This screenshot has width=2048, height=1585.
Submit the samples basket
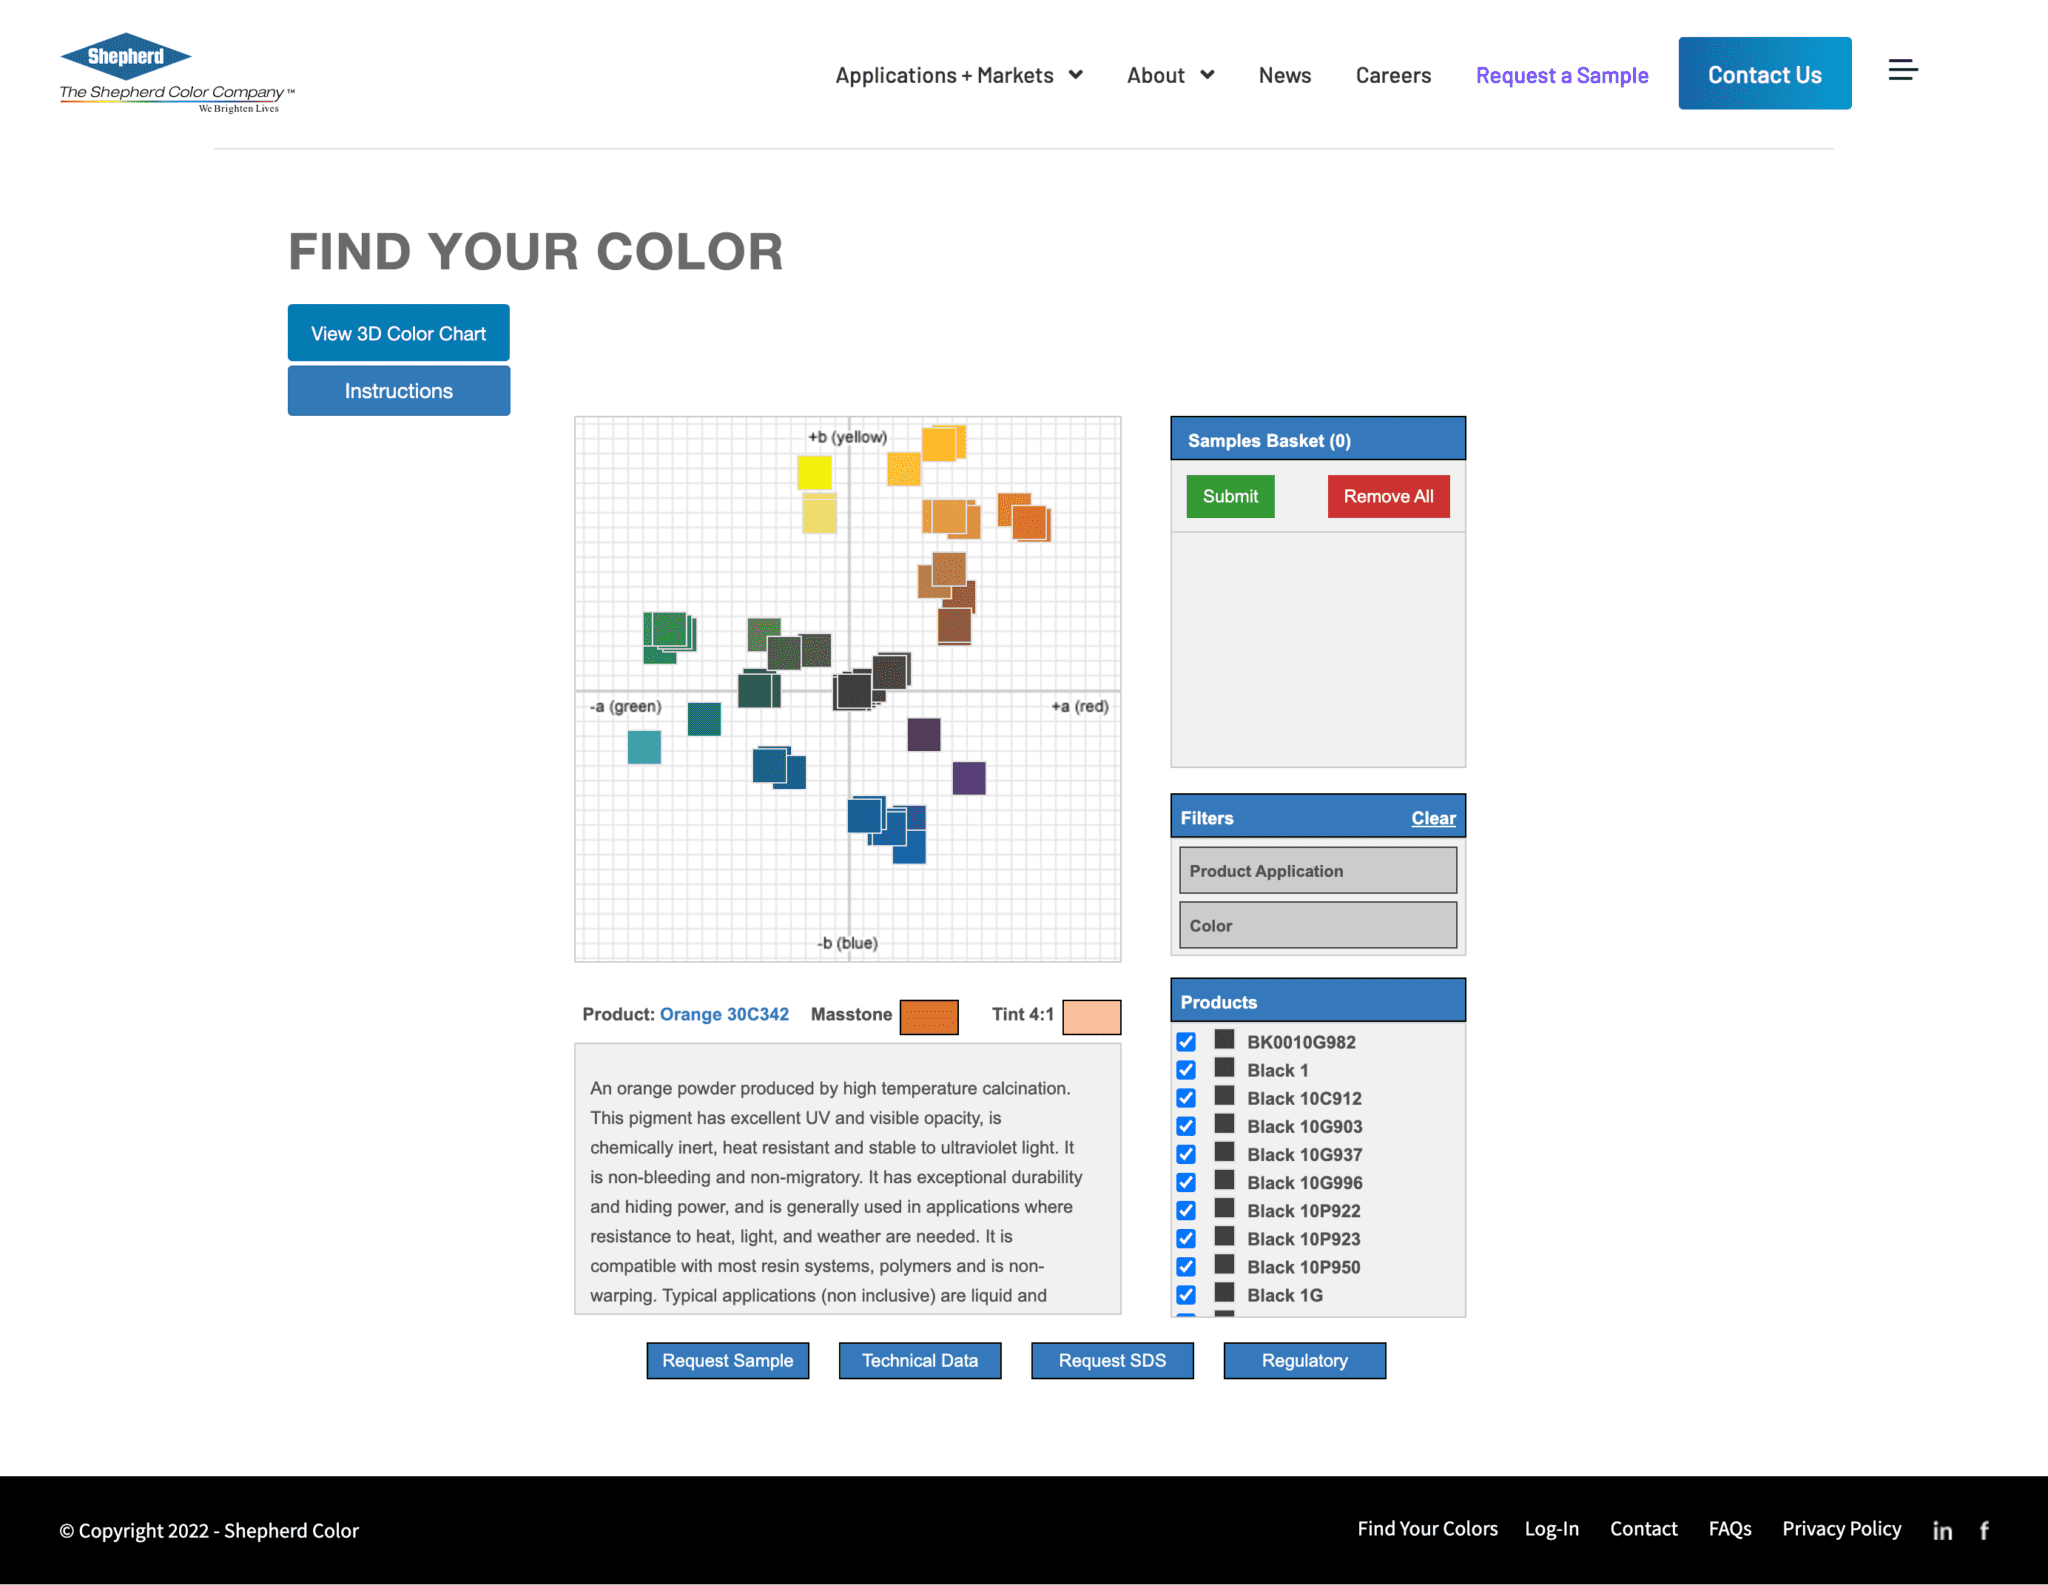[x=1230, y=496]
